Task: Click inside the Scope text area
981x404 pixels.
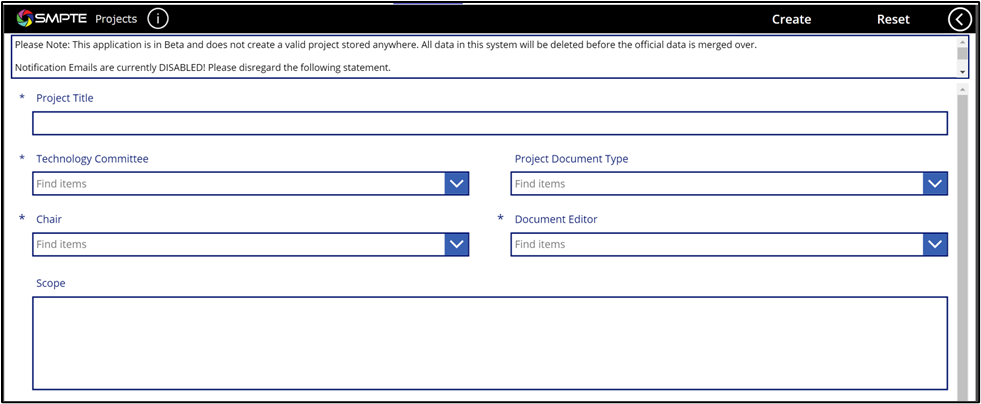Action: [x=489, y=342]
